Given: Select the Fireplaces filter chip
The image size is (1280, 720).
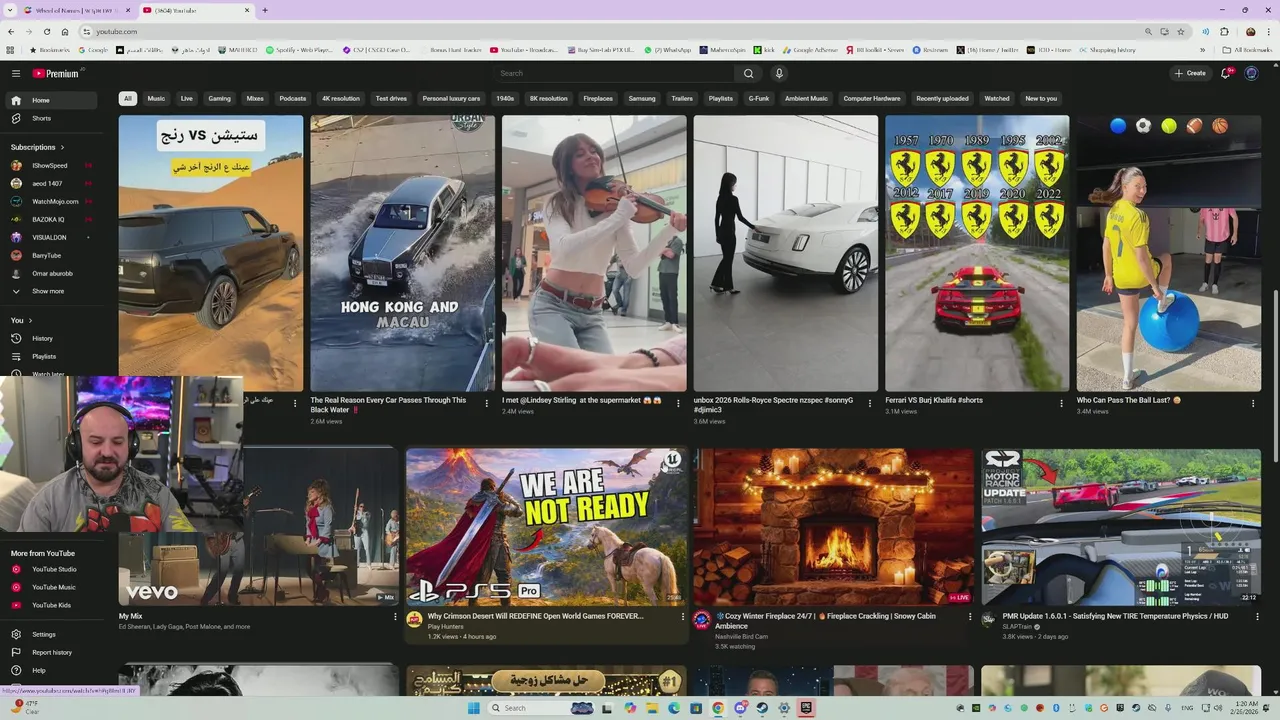Looking at the screenshot, I should [598, 98].
